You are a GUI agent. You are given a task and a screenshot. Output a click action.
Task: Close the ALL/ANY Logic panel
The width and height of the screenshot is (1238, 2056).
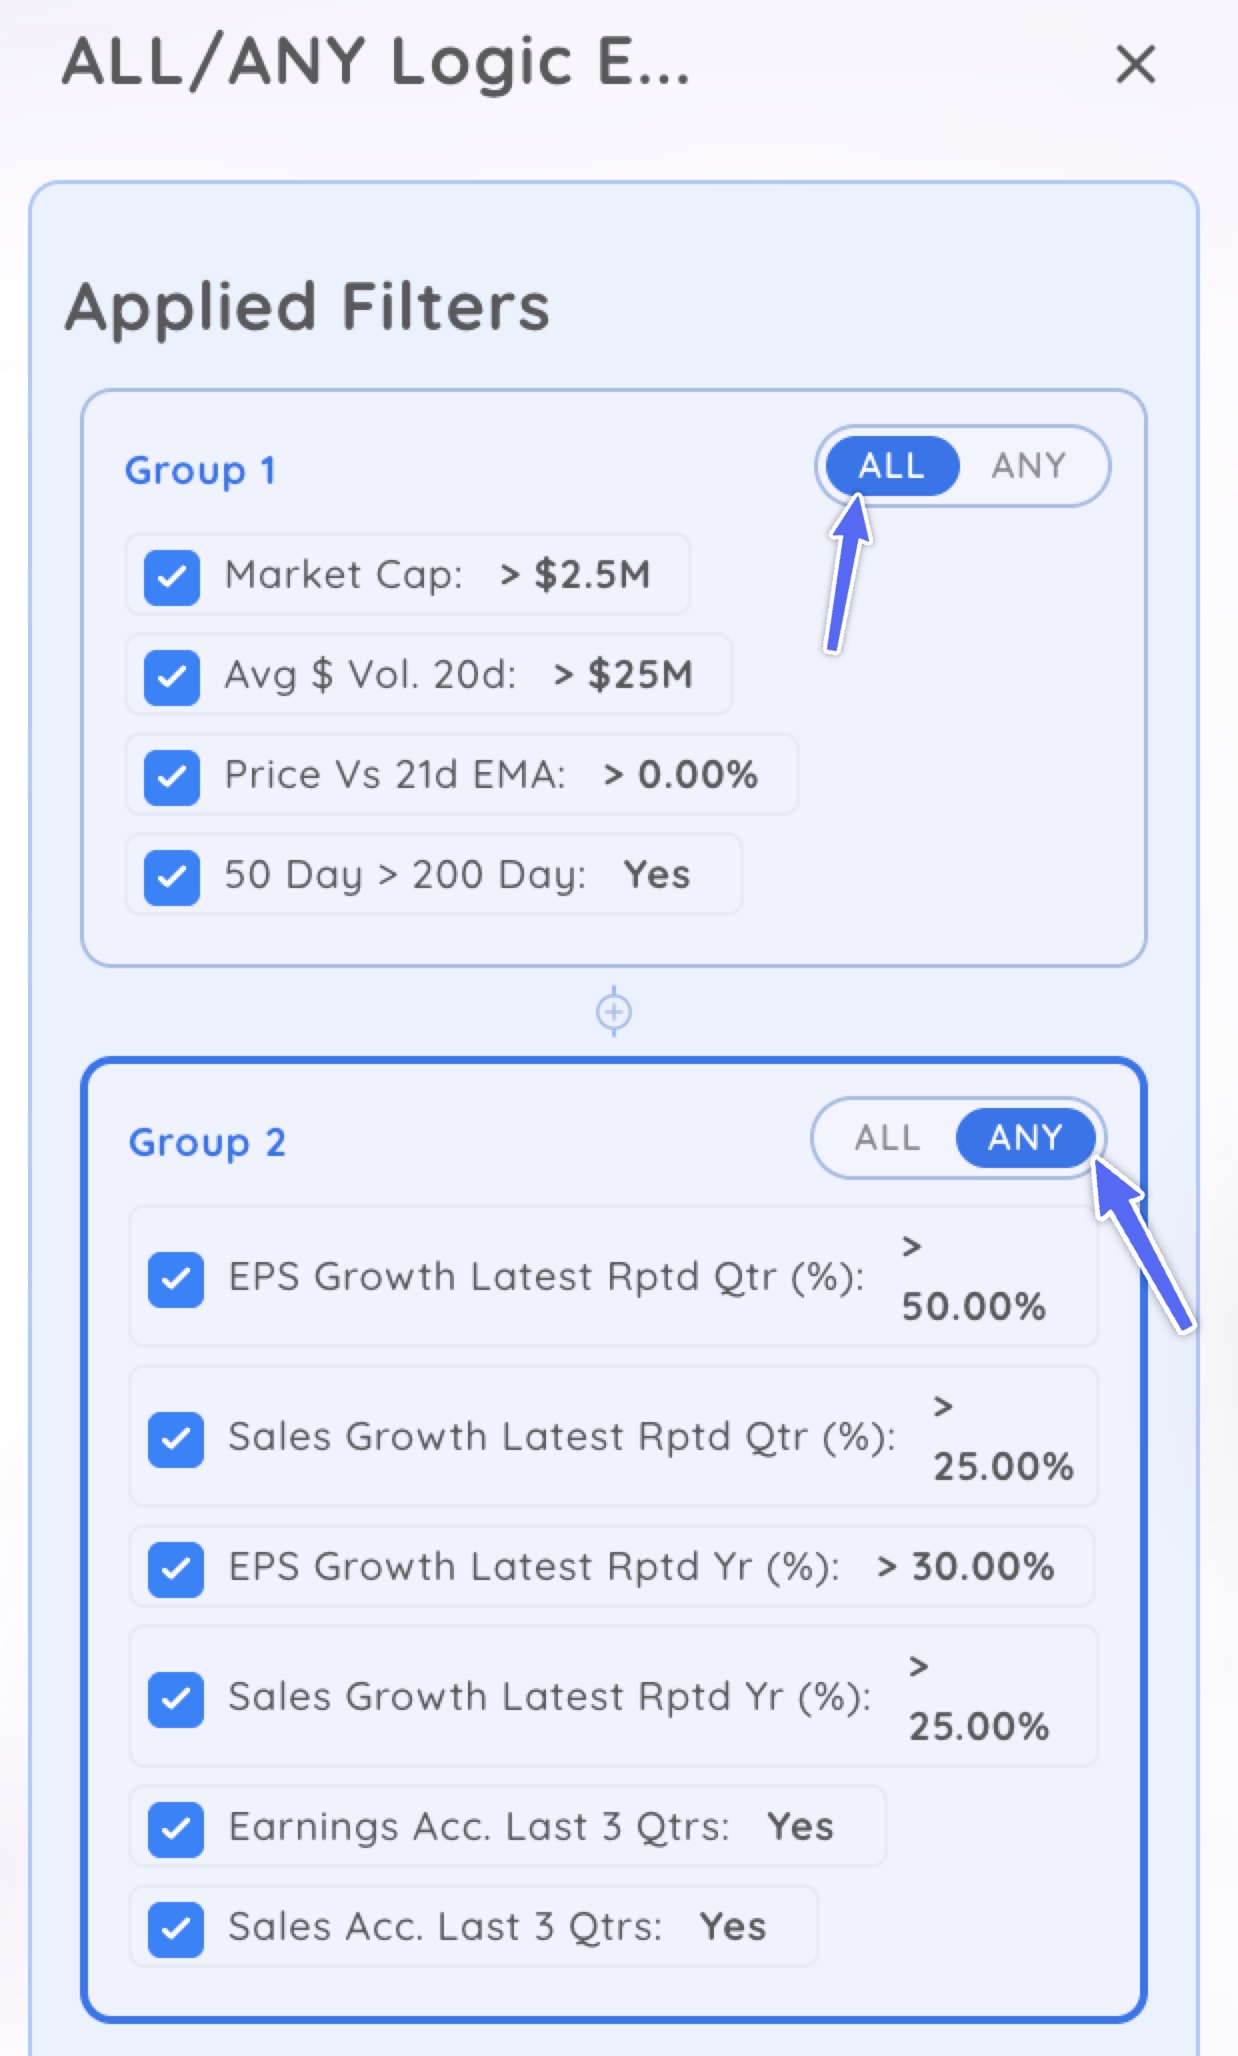1135,65
